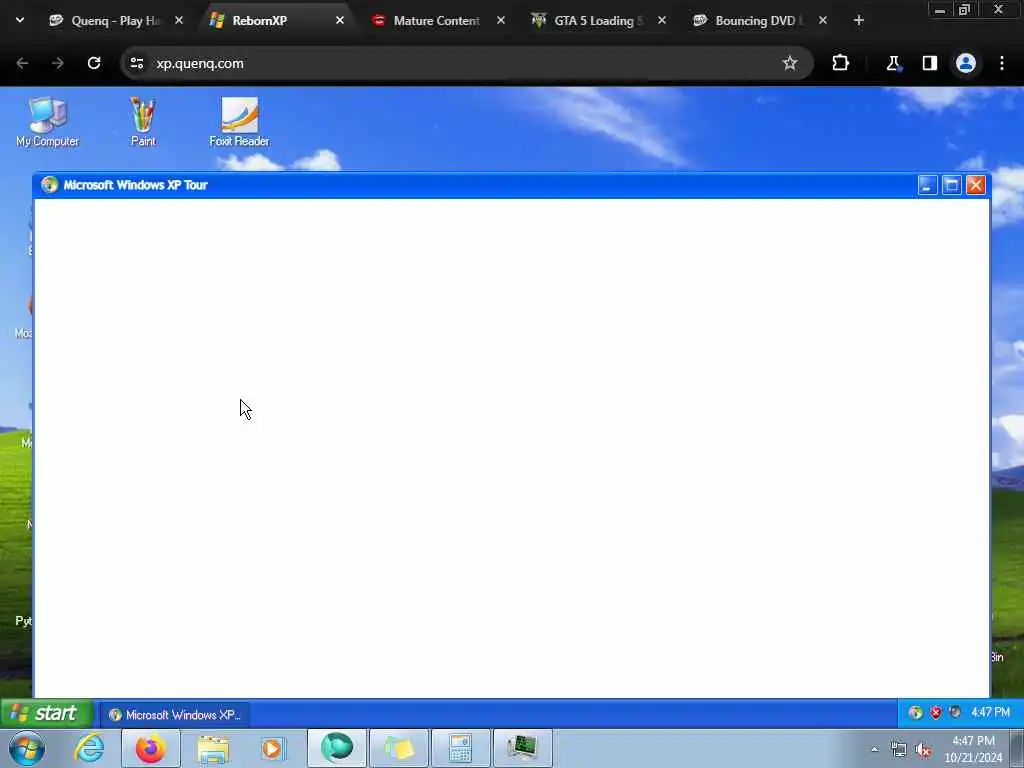This screenshot has height=768, width=1024.
Task: Go forward in browser history
Action: pos(57,63)
